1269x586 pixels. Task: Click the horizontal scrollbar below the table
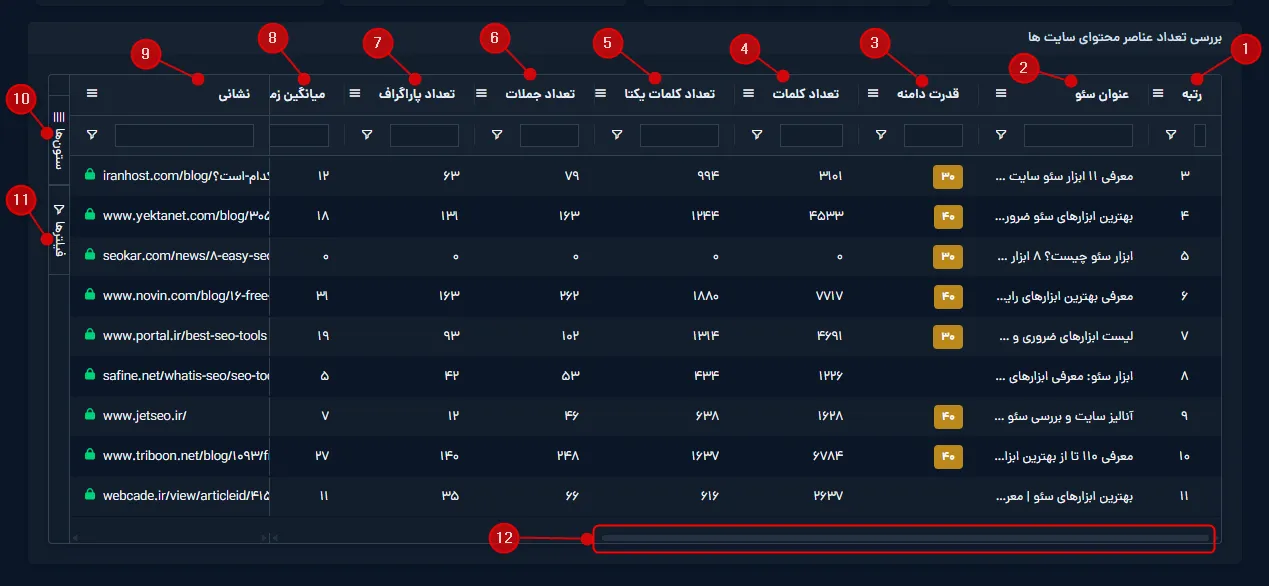[904, 539]
